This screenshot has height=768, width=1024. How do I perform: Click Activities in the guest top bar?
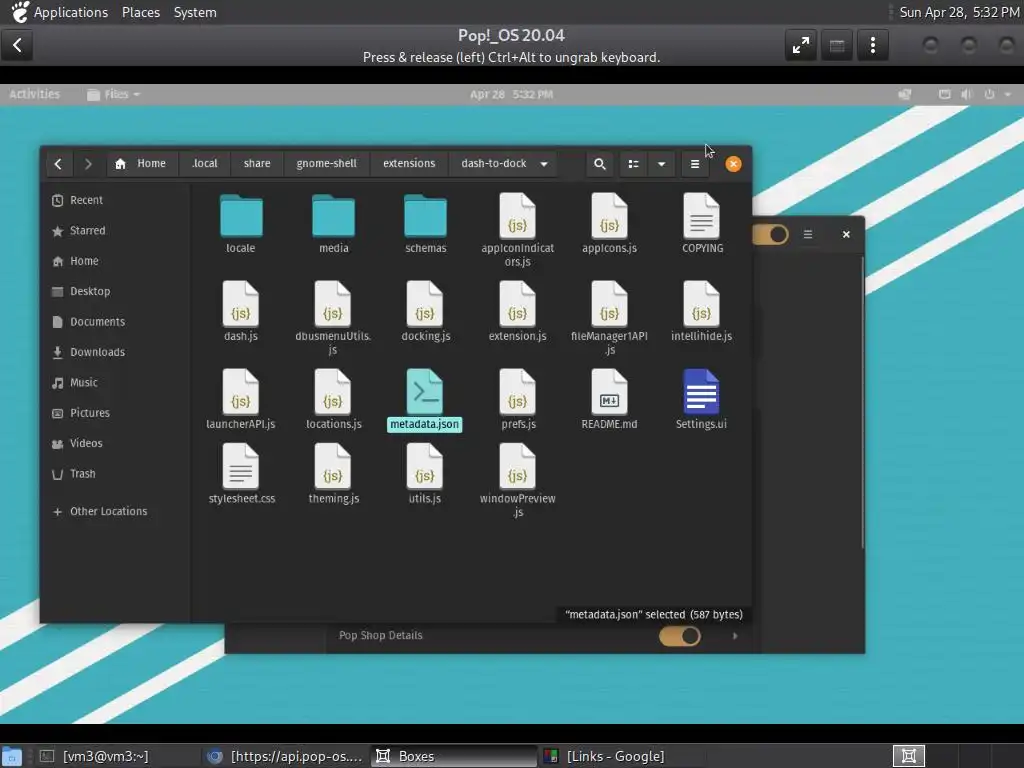(x=35, y=94)
